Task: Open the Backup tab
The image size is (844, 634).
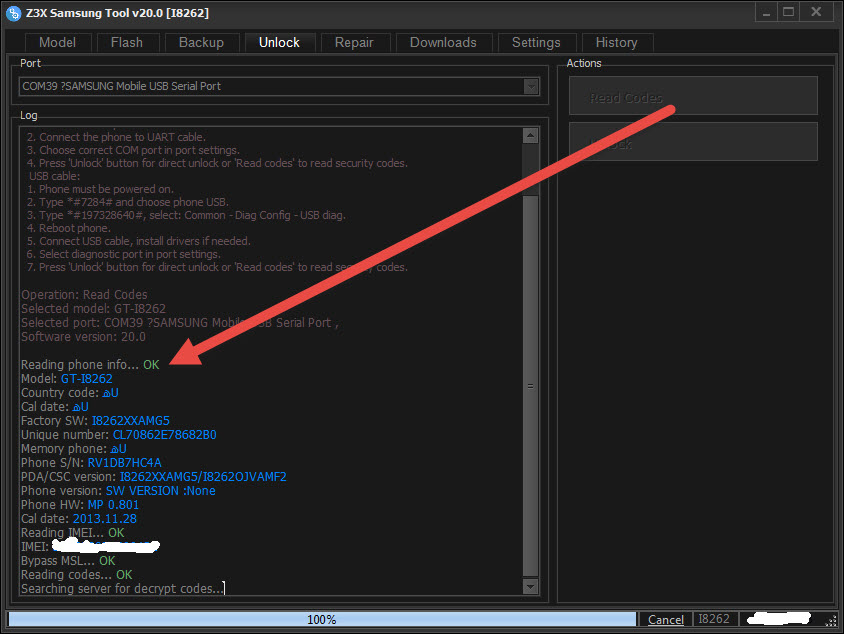Action: tap(201, 43)
